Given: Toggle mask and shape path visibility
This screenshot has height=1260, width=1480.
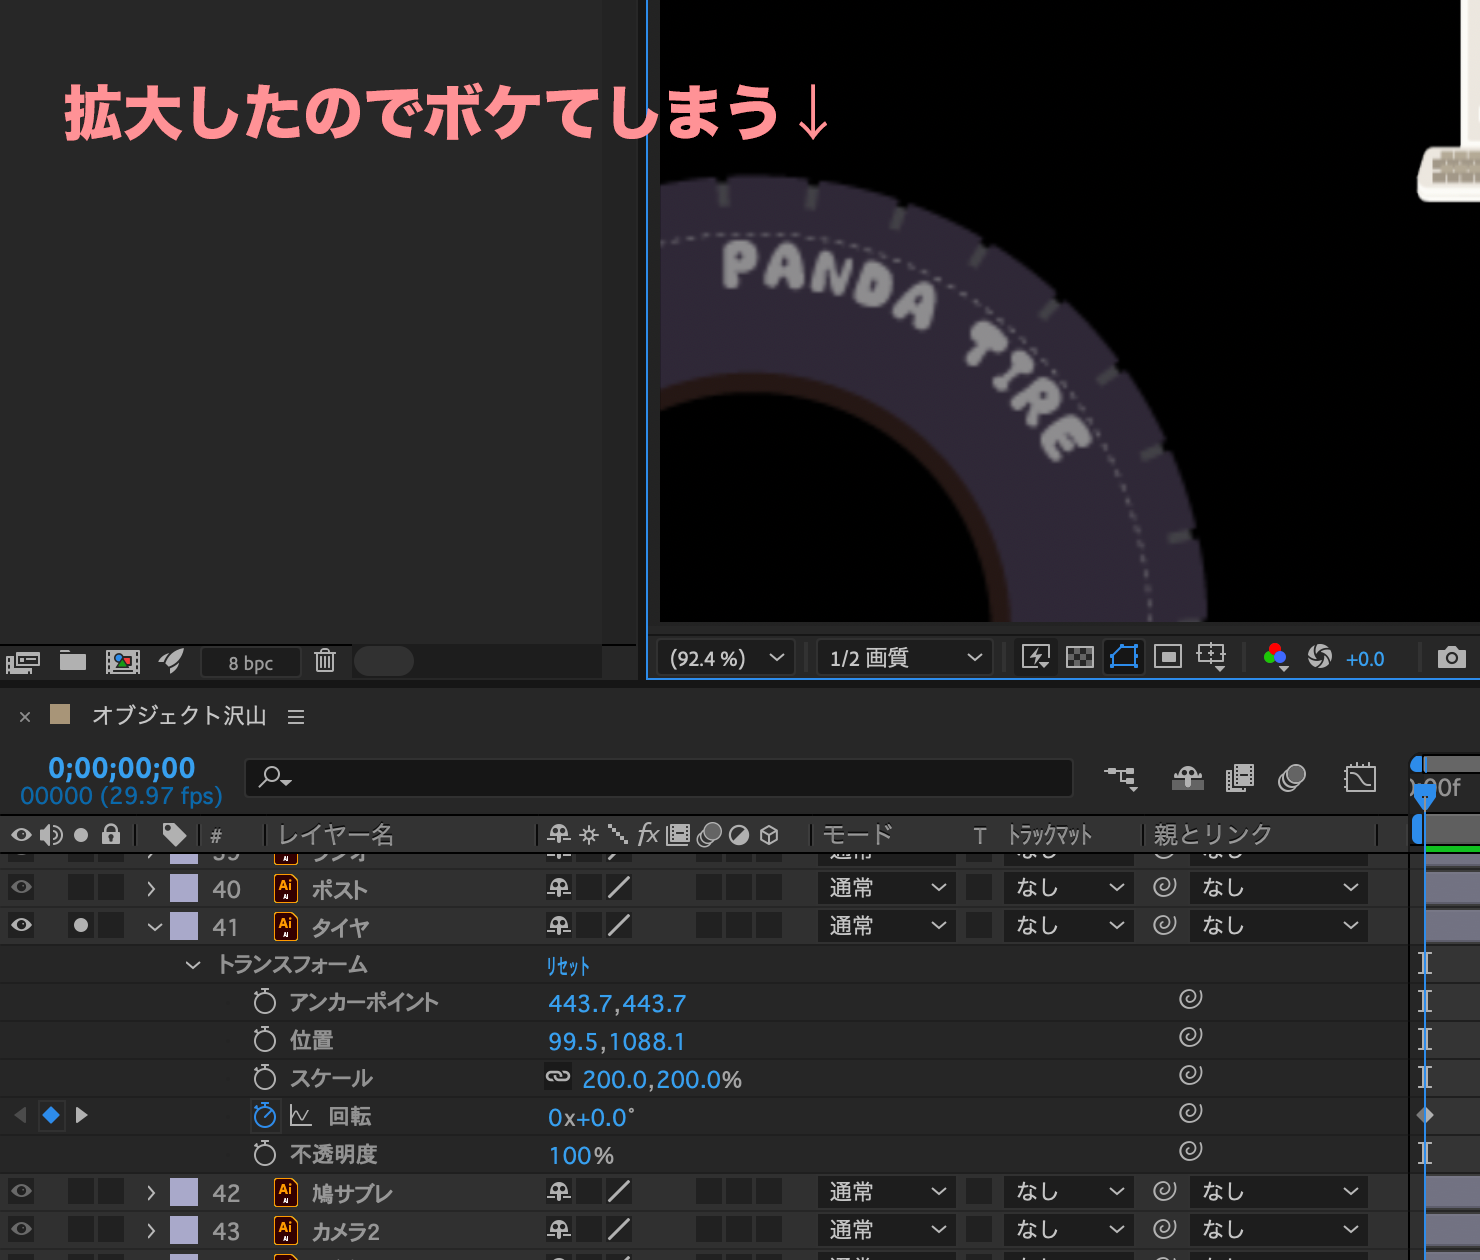Looking at the screenshot, I should pos(1124,657).
